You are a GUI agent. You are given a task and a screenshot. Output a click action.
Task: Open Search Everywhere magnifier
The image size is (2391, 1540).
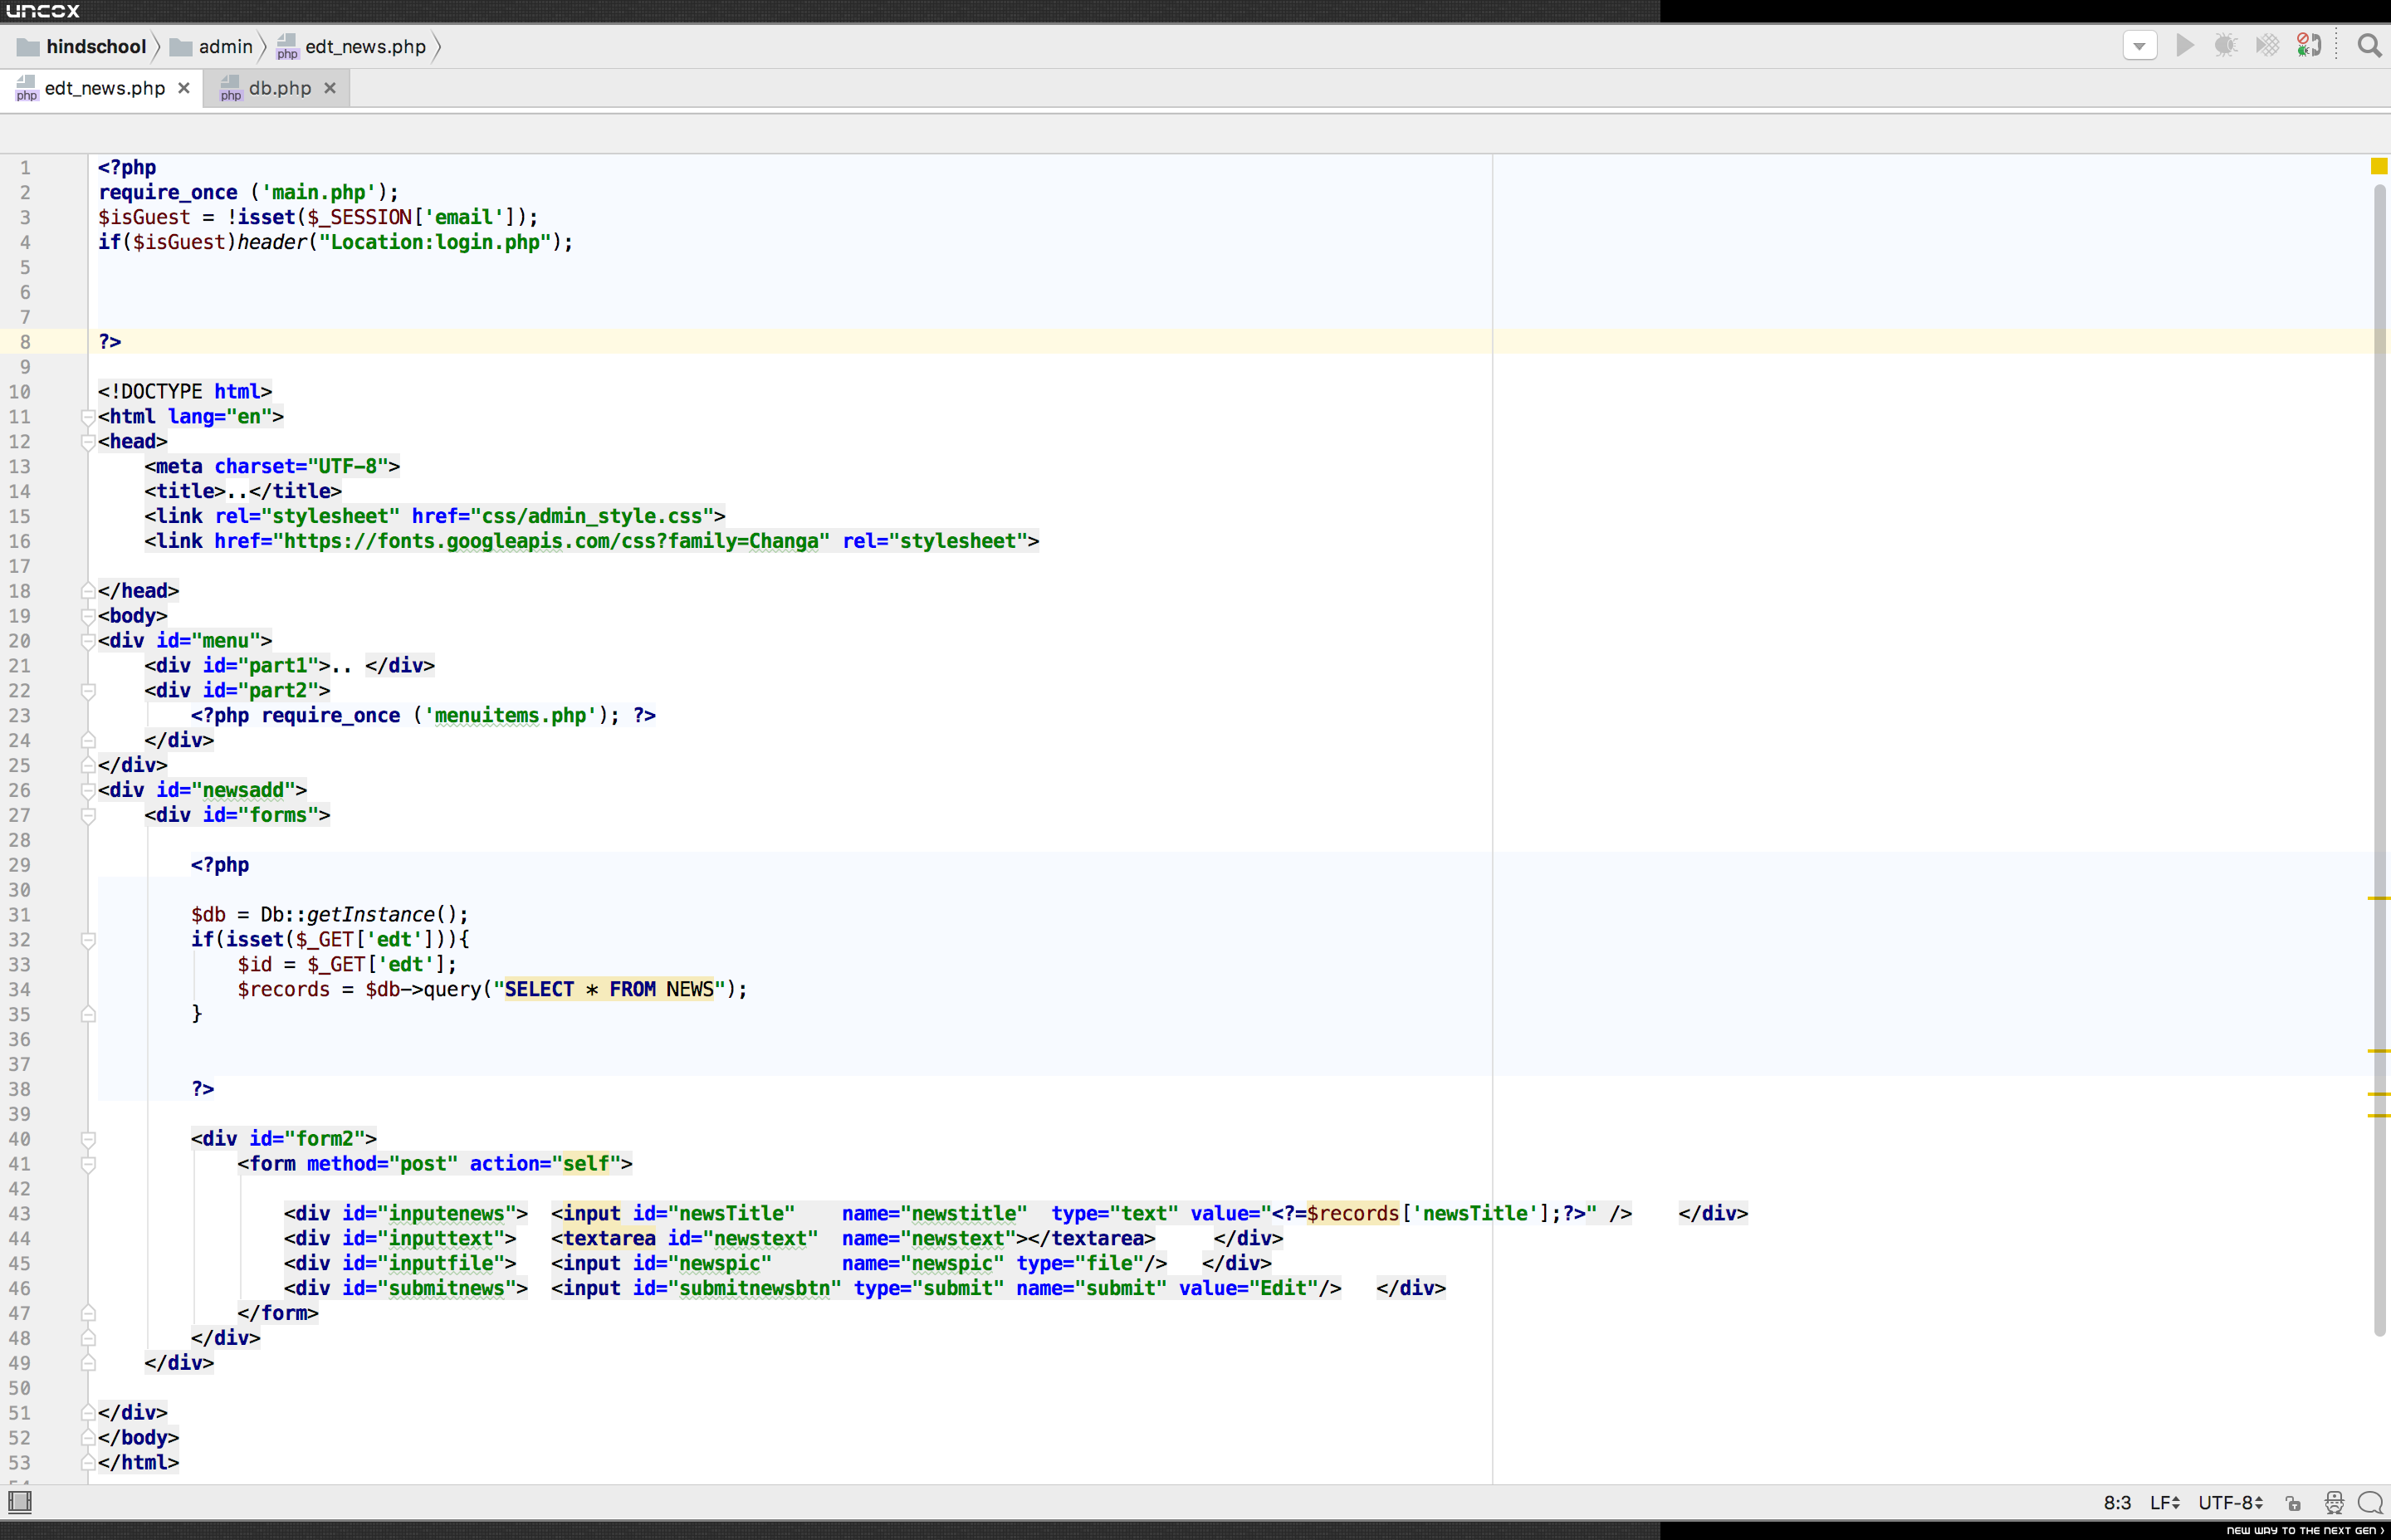pyautogui.click(x=2369, y=46)
